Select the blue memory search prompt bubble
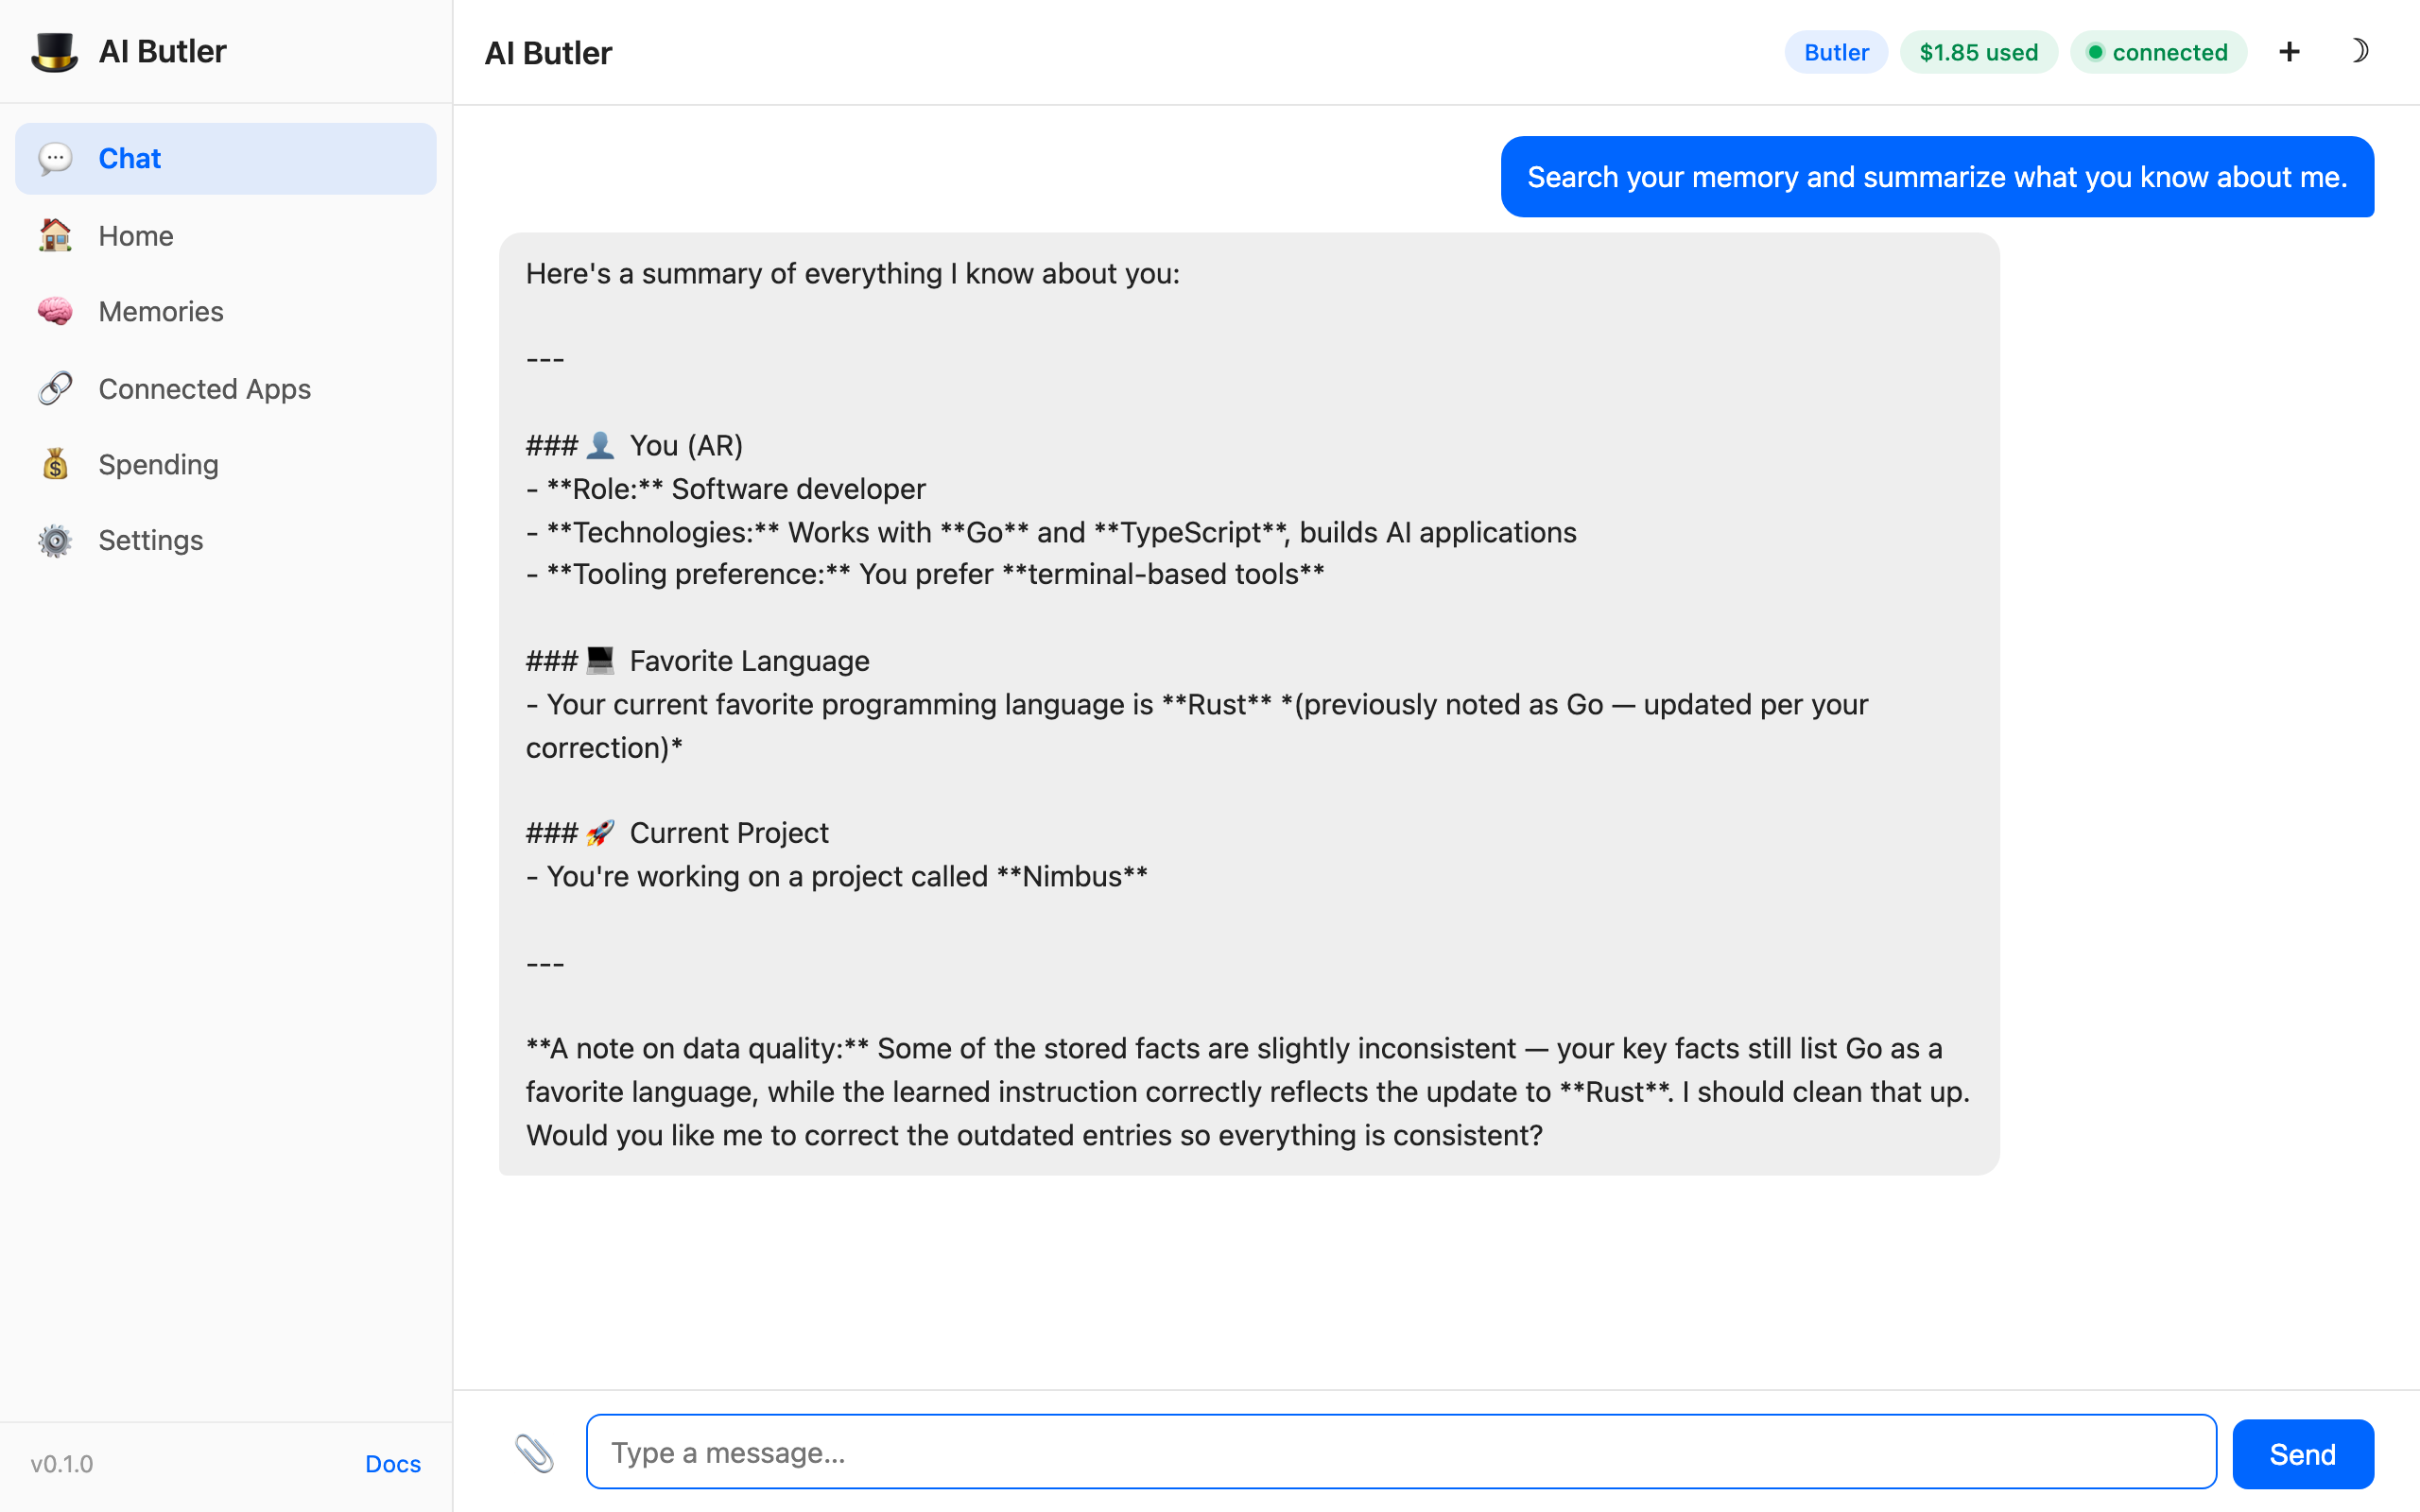Viewport: 2420px width, 1512px height. pyautogui.click(x=1936, y=176)
